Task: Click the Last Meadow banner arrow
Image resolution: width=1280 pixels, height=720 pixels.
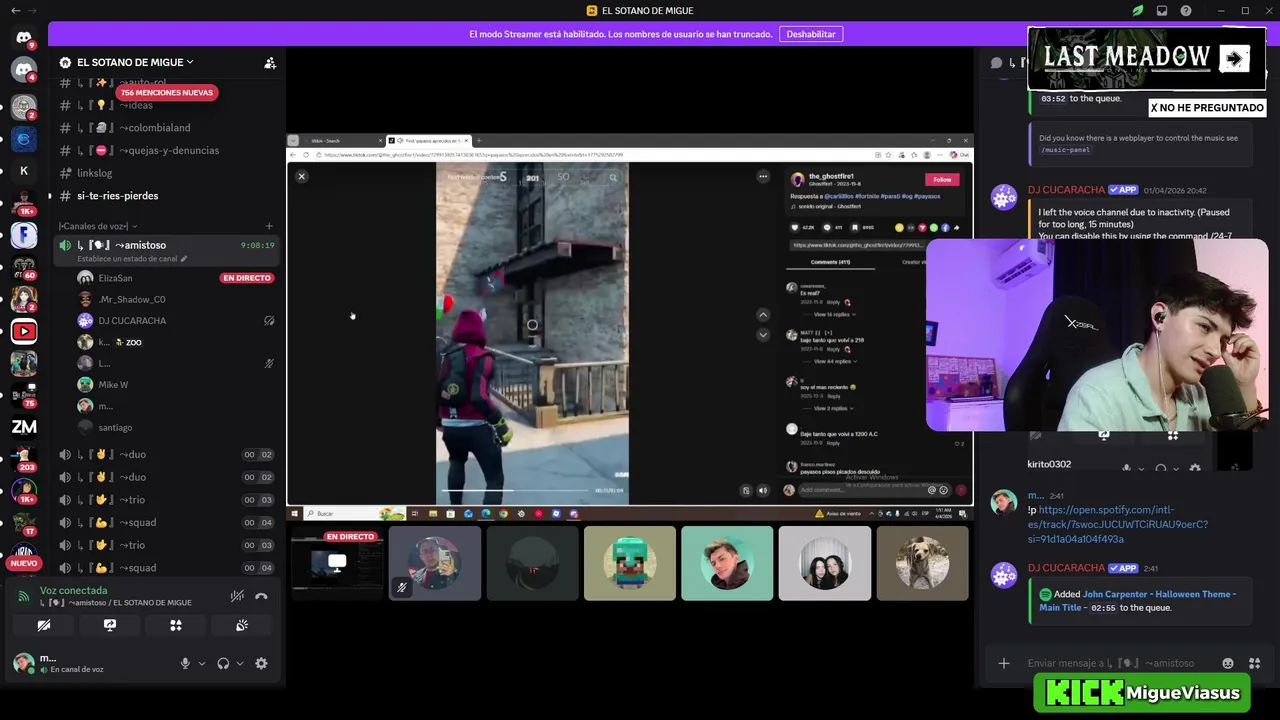Action: [x=1235, y=59]
